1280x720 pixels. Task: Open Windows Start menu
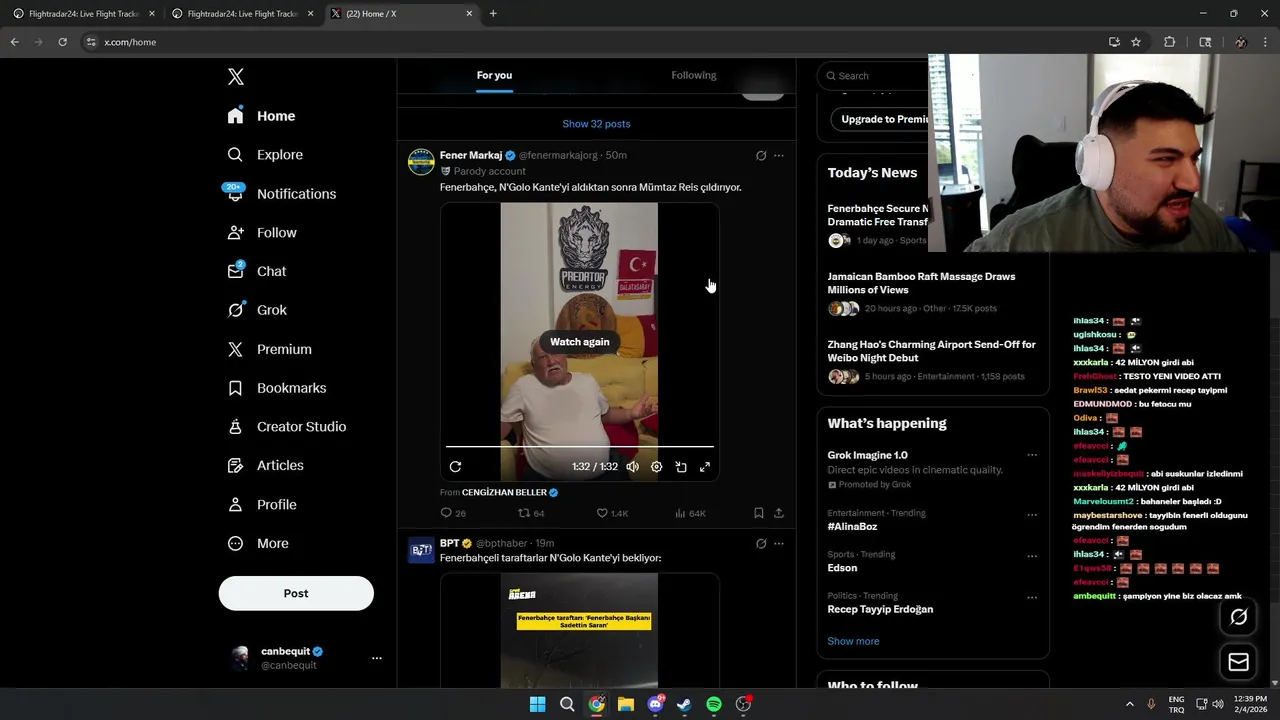pyautogui.click(x=537, y=704)
